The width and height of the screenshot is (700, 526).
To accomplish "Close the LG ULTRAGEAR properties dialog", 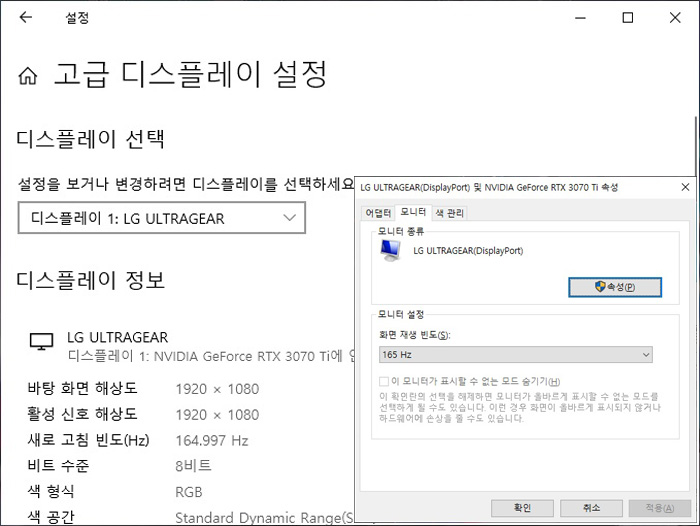I will click(x=685, y=187).
